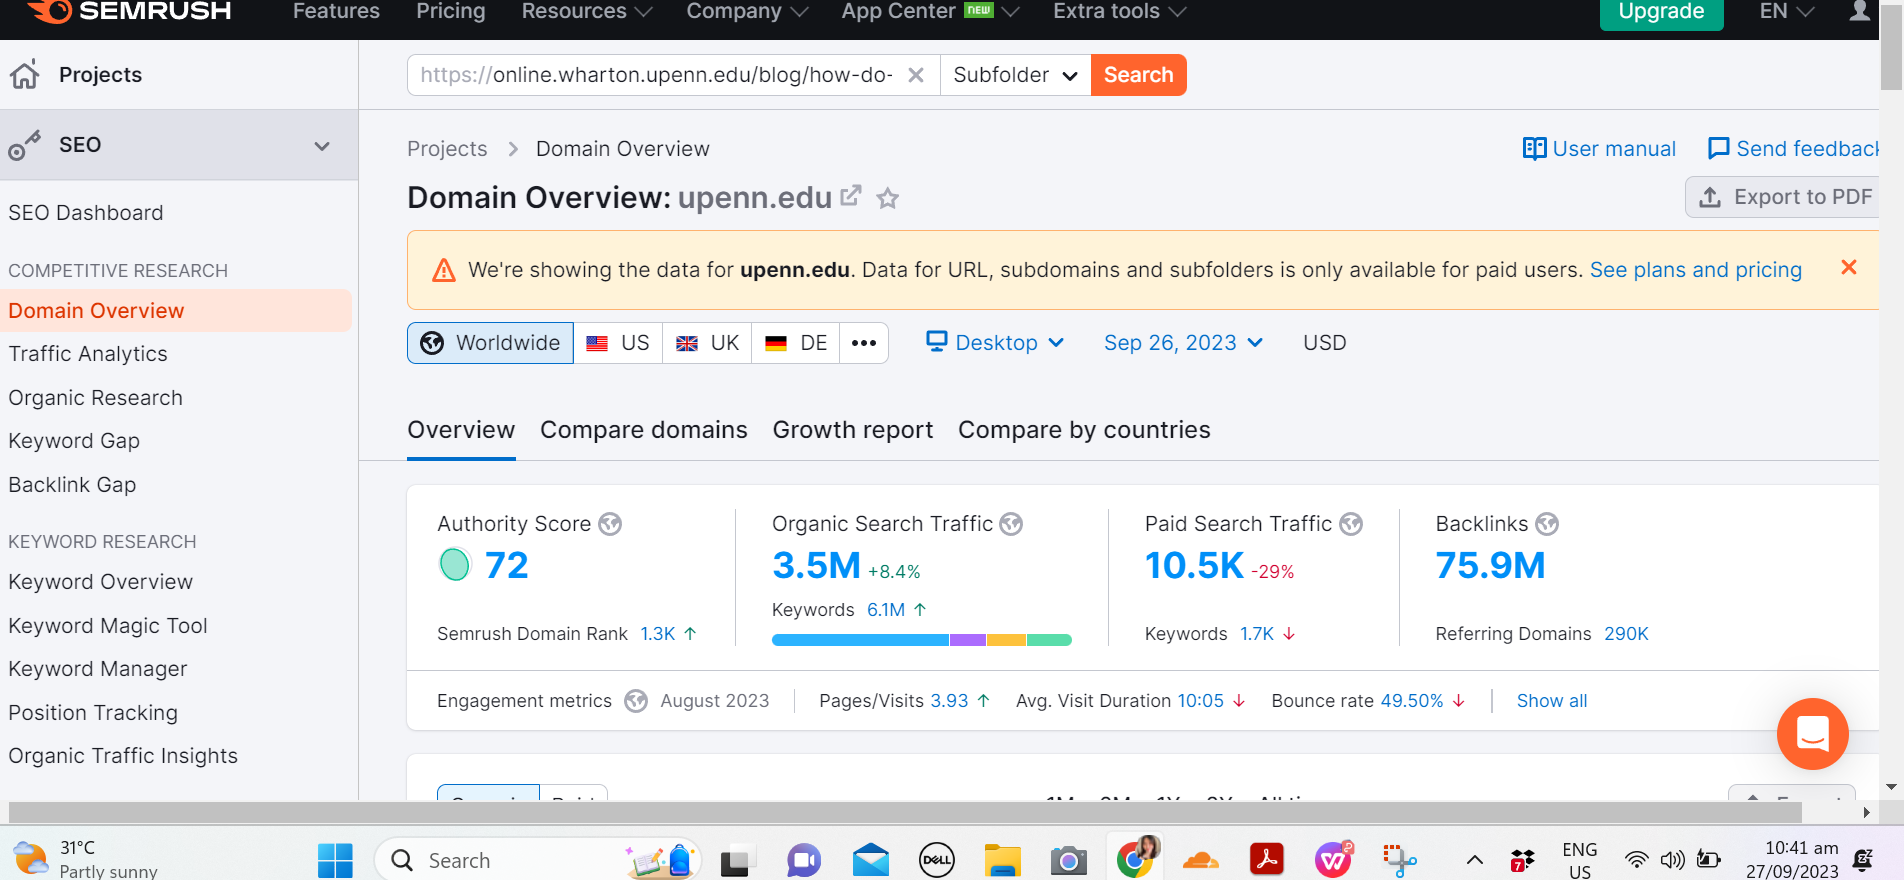The width and height of the screenshot is (1904, 880).
Task: Open Adobe Acrobat from taskbar
Action: (x=1267, y=859)
